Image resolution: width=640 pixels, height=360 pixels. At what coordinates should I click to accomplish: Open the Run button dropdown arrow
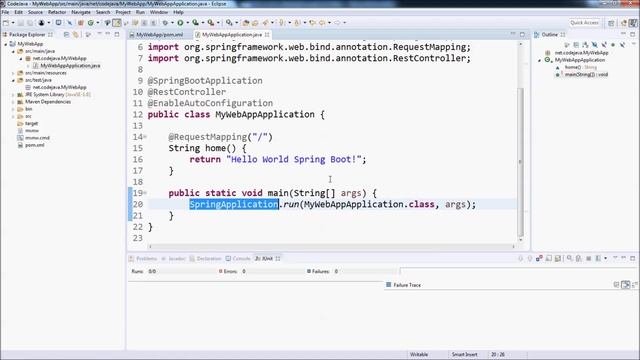[x=187, y=23]
